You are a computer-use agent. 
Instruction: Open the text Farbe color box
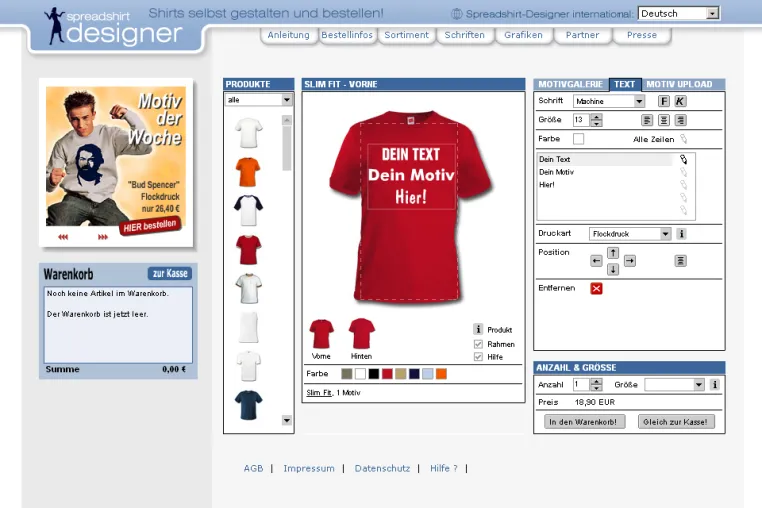point(578,139)
